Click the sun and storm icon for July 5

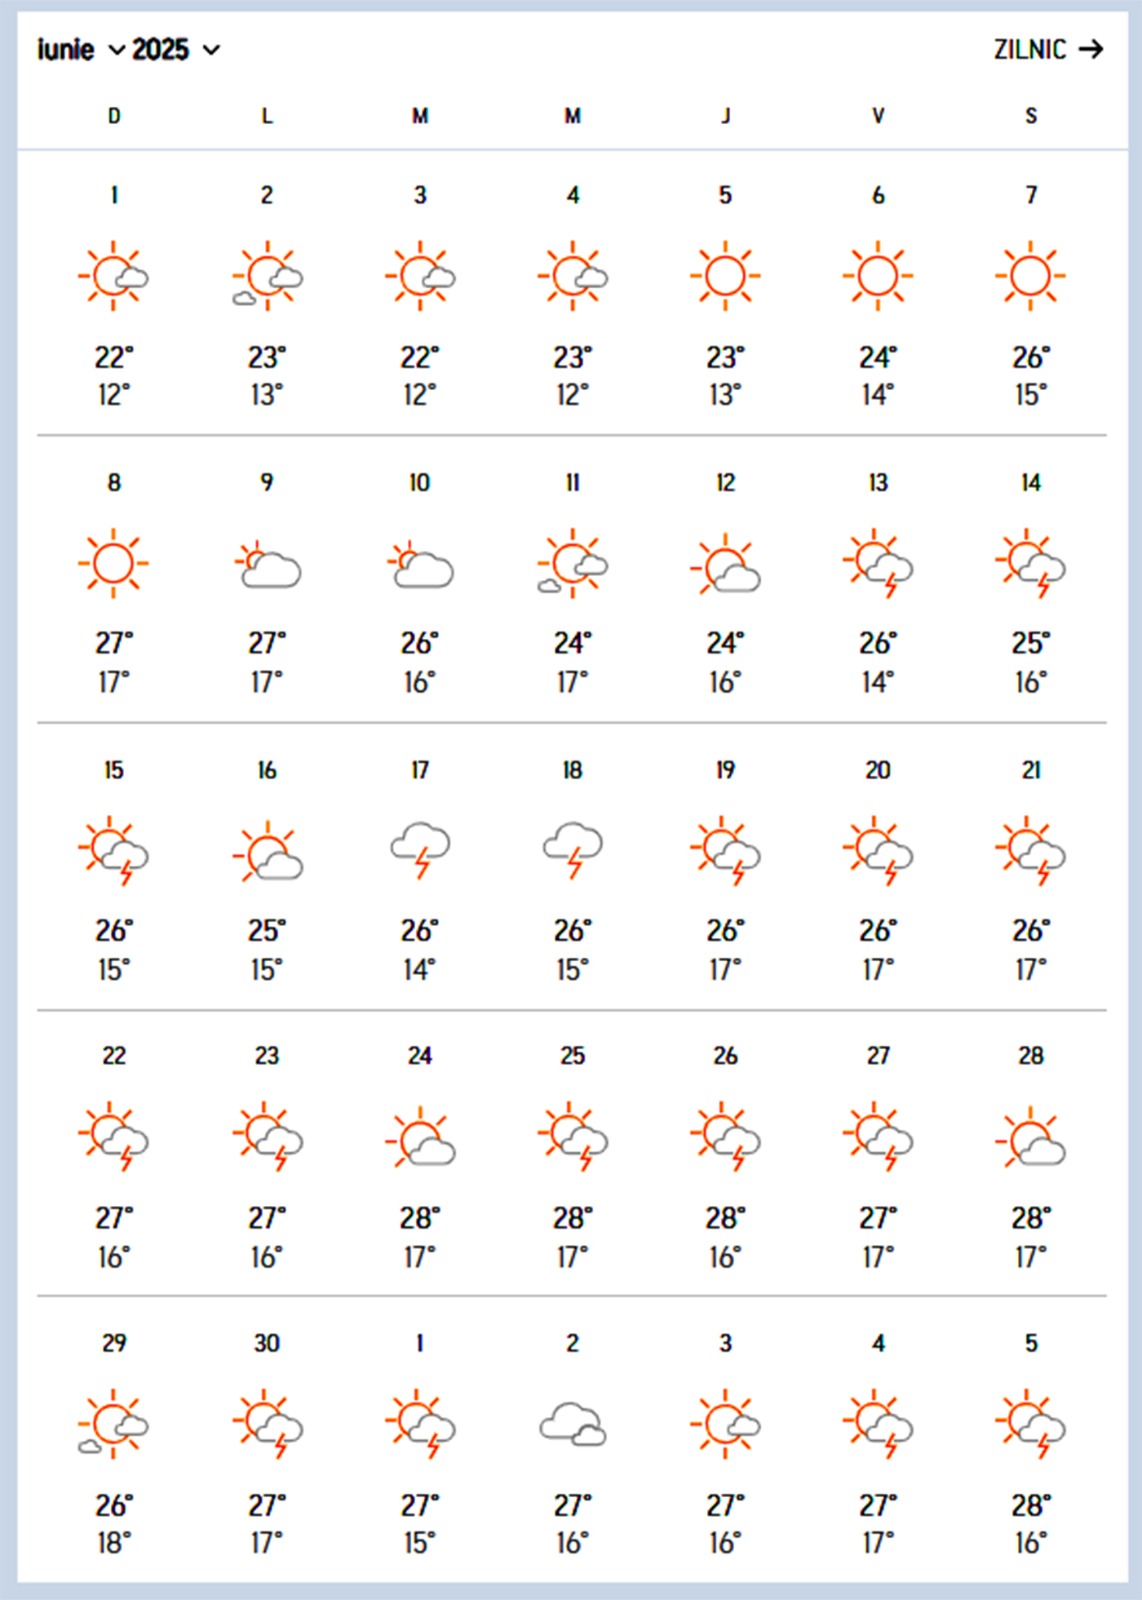coord(1031,1425)
